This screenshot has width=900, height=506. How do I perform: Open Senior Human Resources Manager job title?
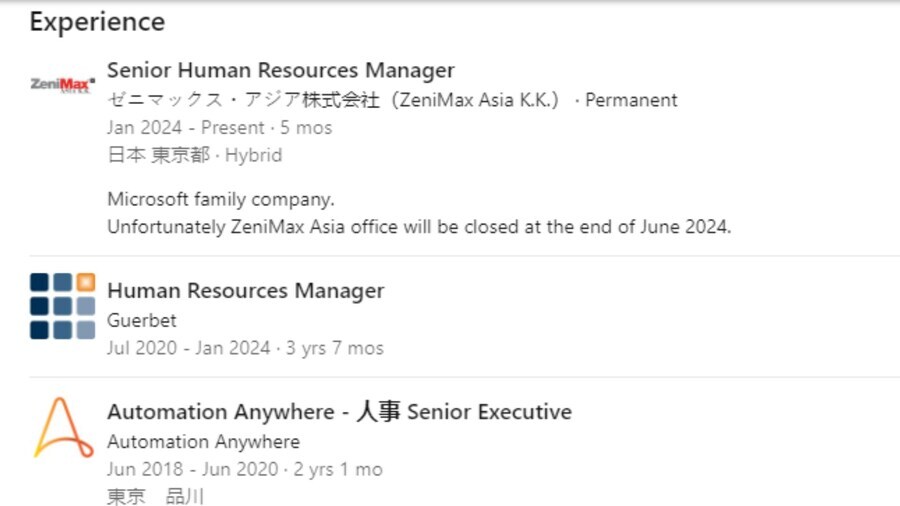point(281,70)
